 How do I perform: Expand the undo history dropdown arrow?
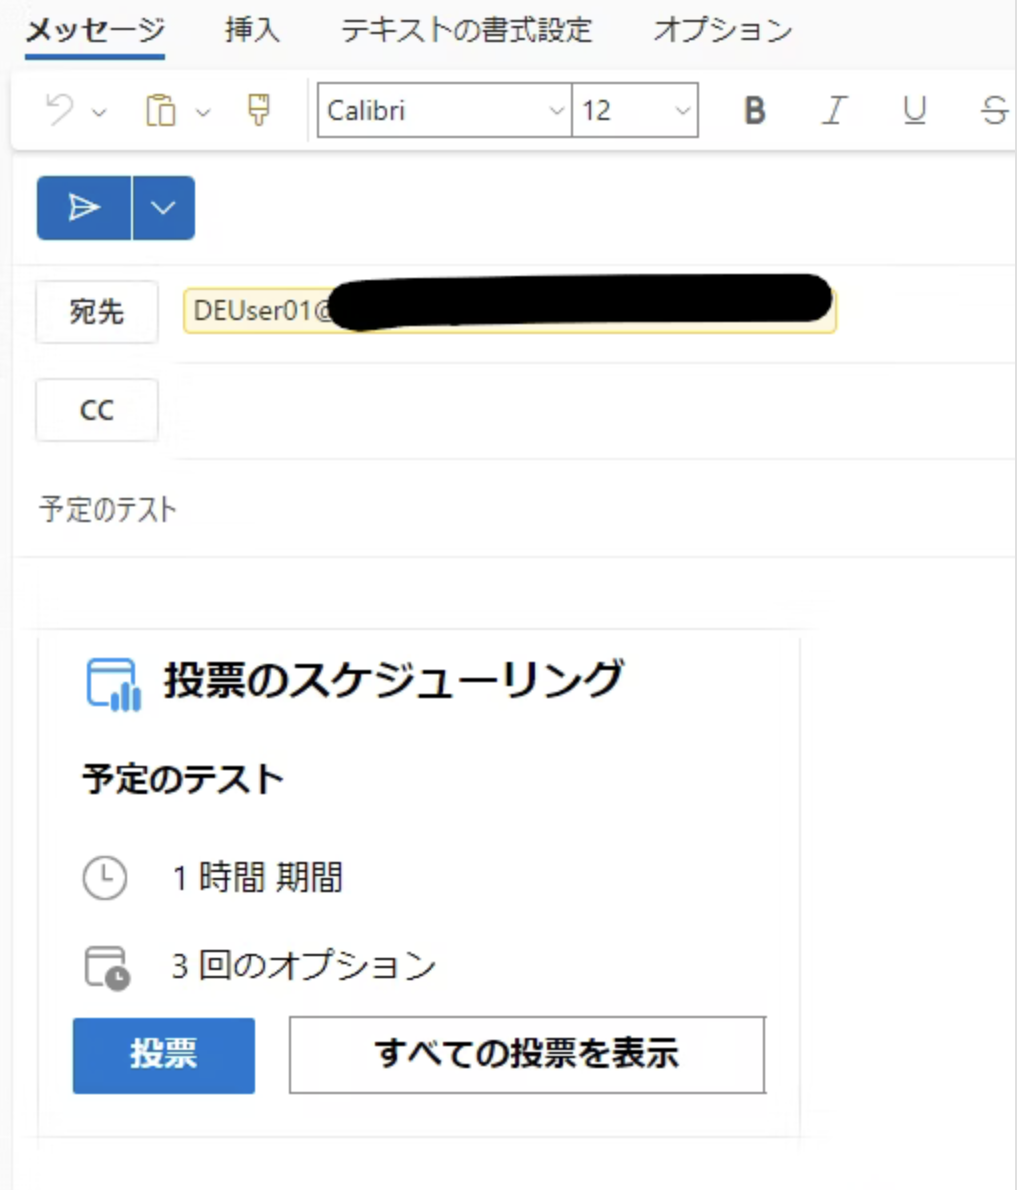pos(99,112)
